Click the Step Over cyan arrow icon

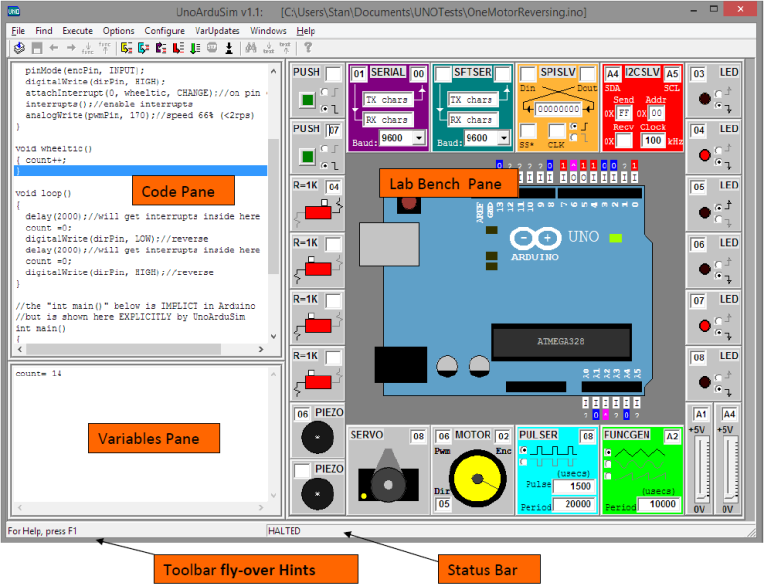[144, 48]
